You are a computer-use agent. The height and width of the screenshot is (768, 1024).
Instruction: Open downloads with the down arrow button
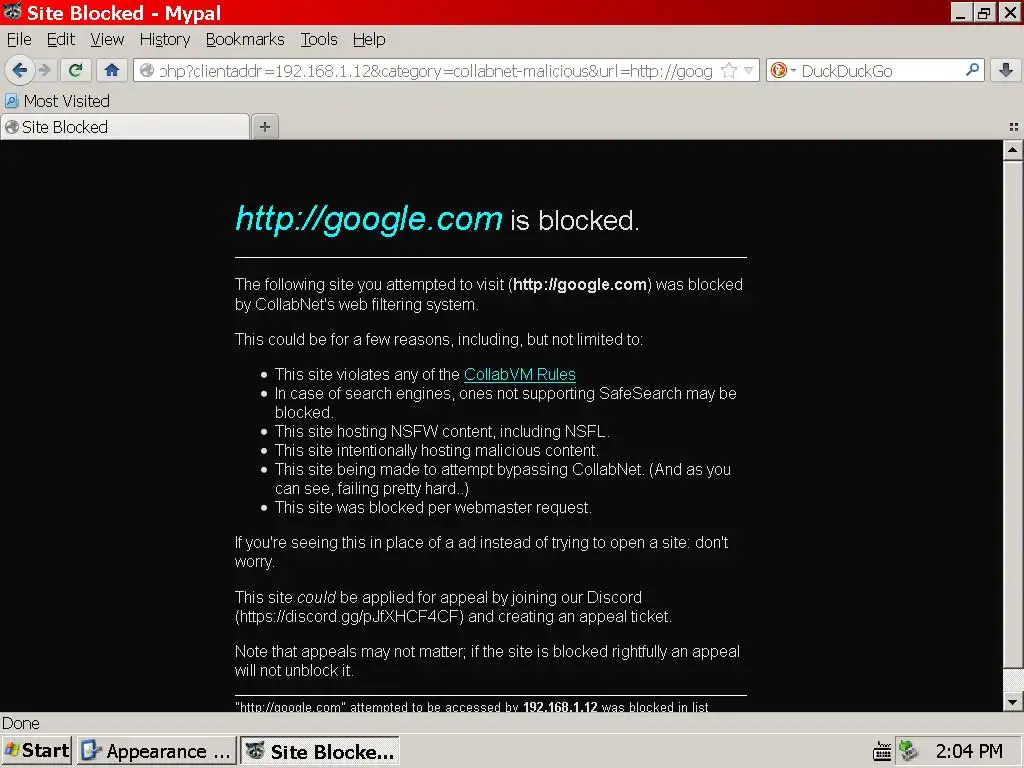tap(1006, 70)
